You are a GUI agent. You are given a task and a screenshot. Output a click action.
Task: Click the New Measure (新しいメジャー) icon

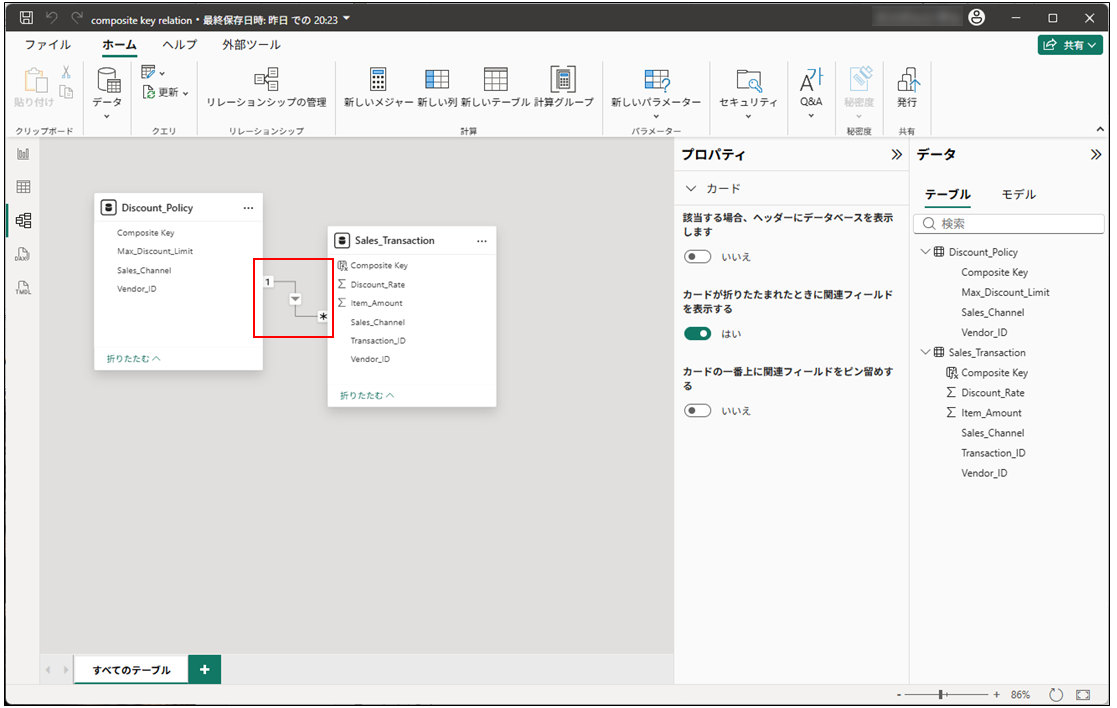point(378,81)
